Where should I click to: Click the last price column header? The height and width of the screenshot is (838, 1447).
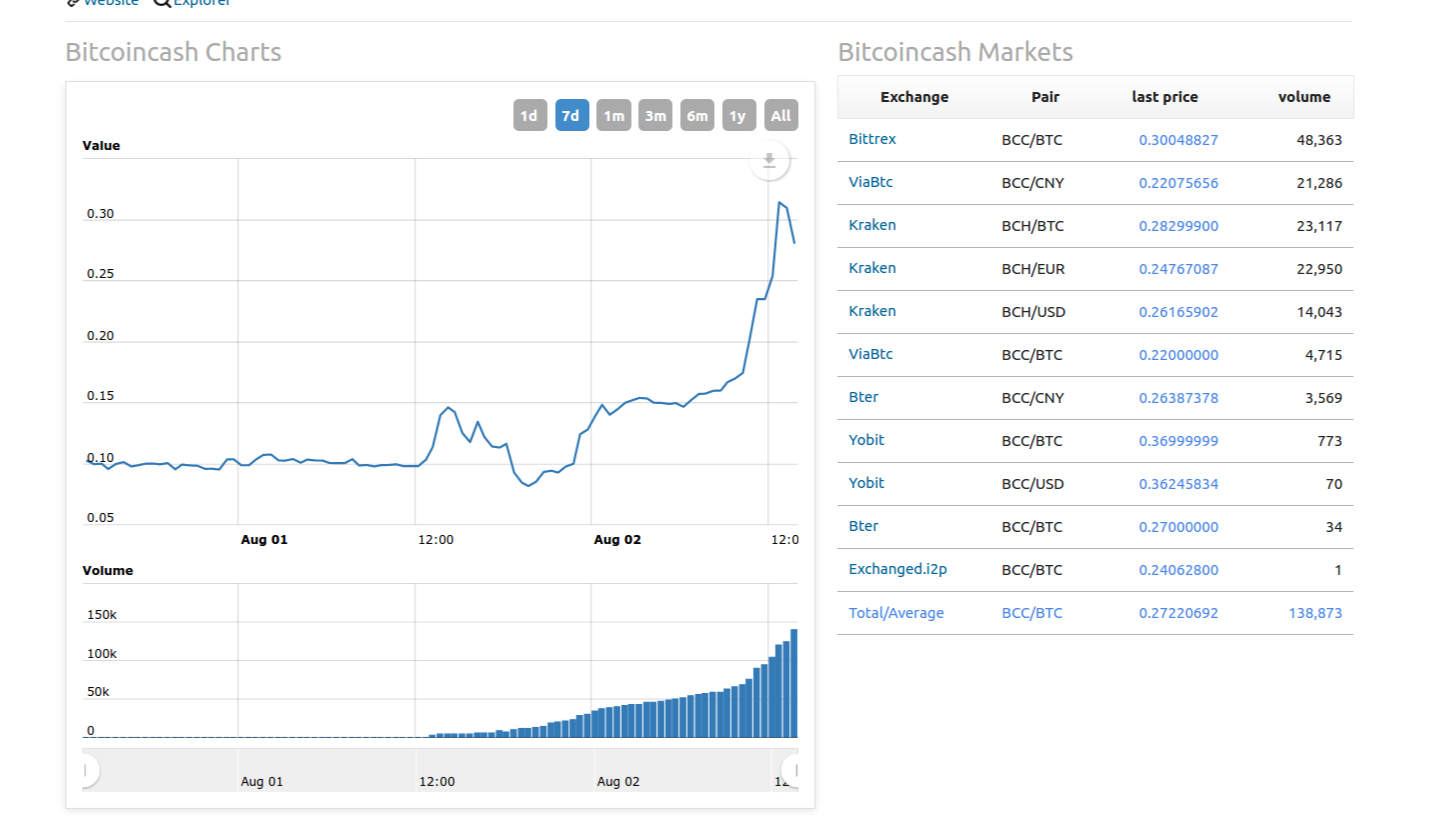1164,97
